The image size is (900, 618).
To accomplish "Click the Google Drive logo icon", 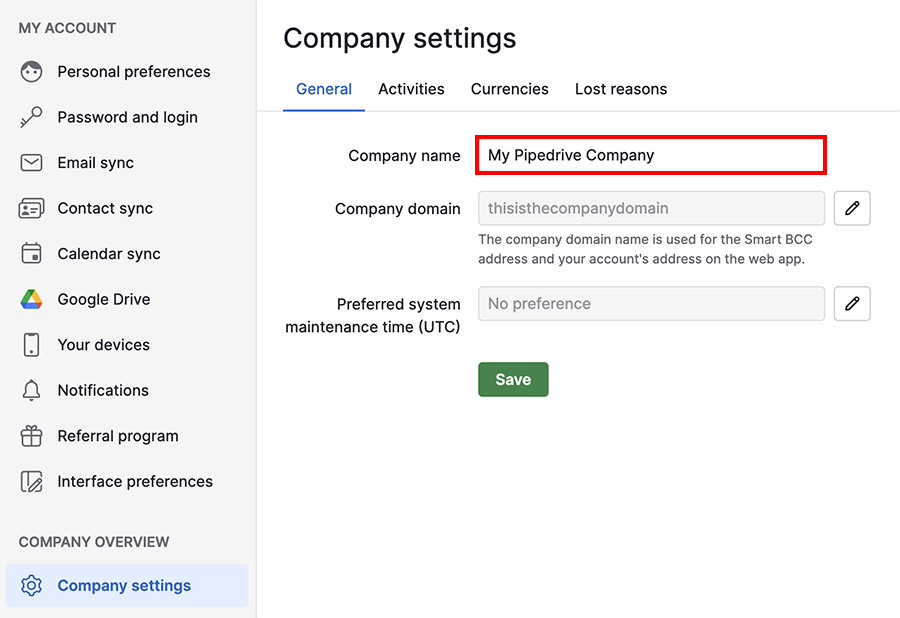I will coord(31,299).
